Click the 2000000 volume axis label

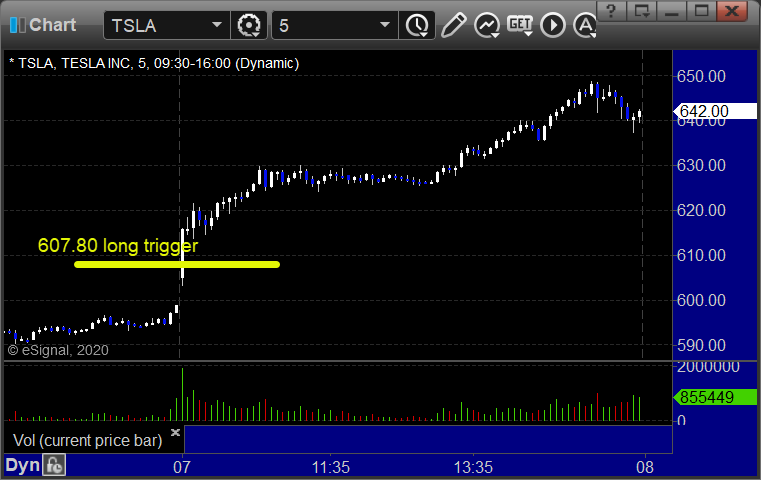point(708,367)
